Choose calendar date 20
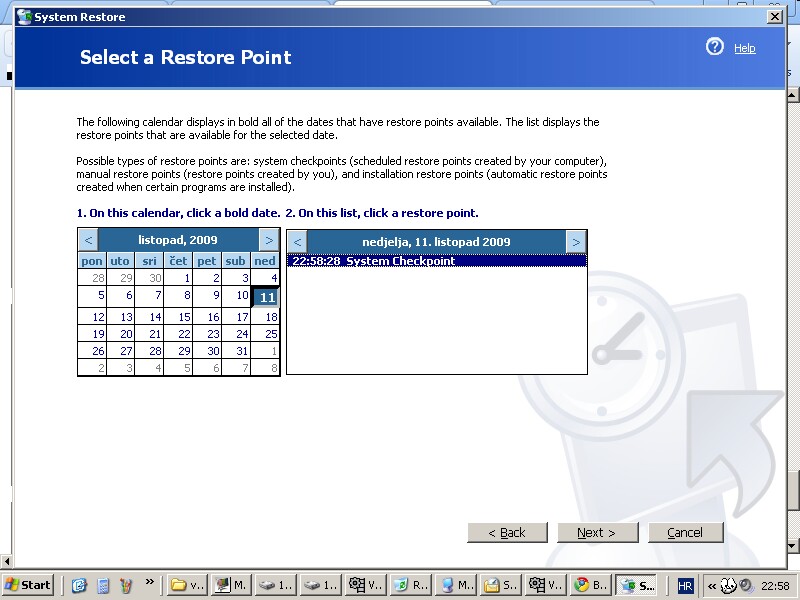 120,334
